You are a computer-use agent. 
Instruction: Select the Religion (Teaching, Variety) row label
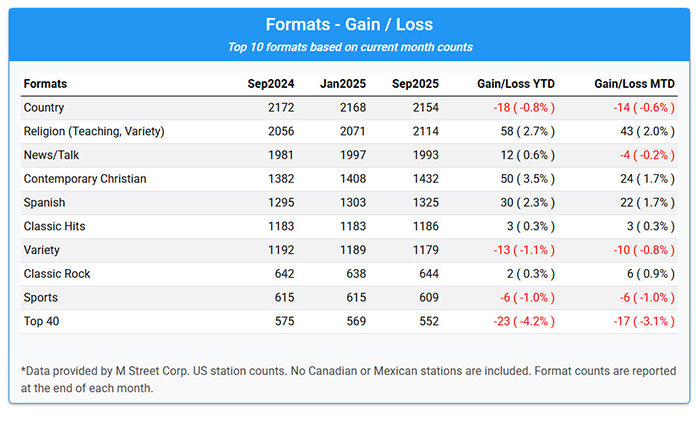click(x=93, y=131)
